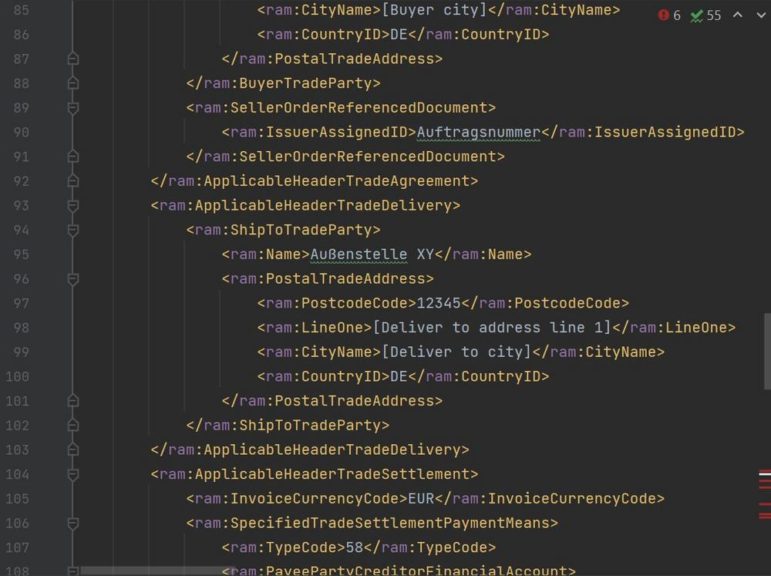Screen dimensions: 771x576
Task: Collapse the ApplicableHeaderTradeDelivery block on line 93
Action: [72, 206]
